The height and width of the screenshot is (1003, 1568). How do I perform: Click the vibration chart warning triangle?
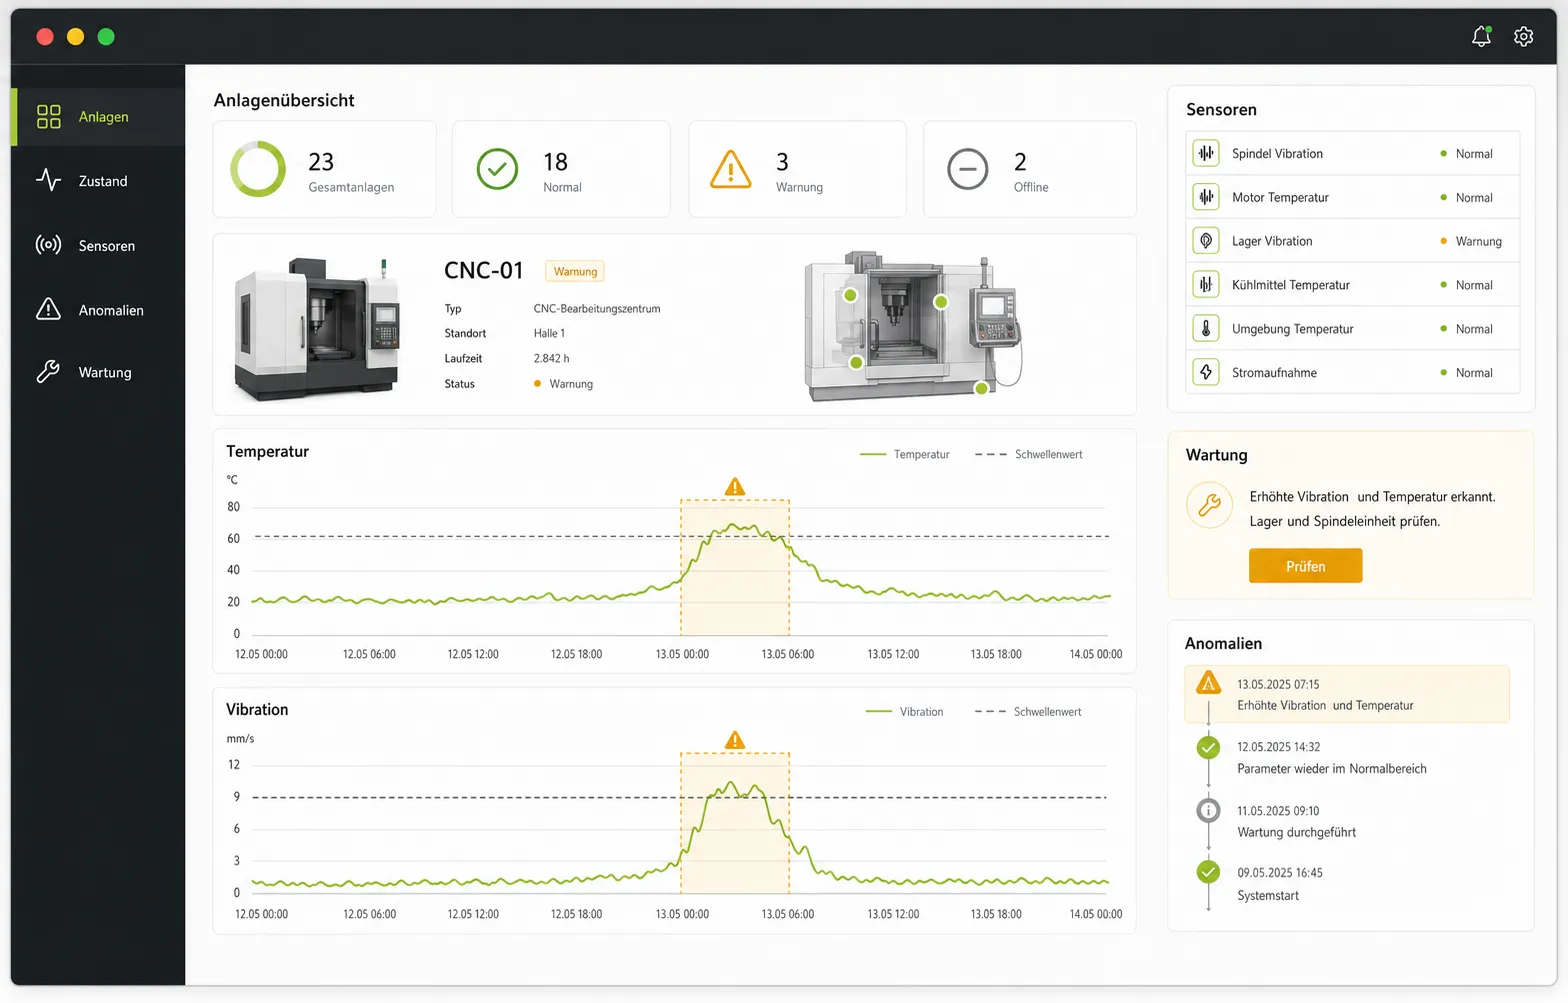[x=735, y=740]
